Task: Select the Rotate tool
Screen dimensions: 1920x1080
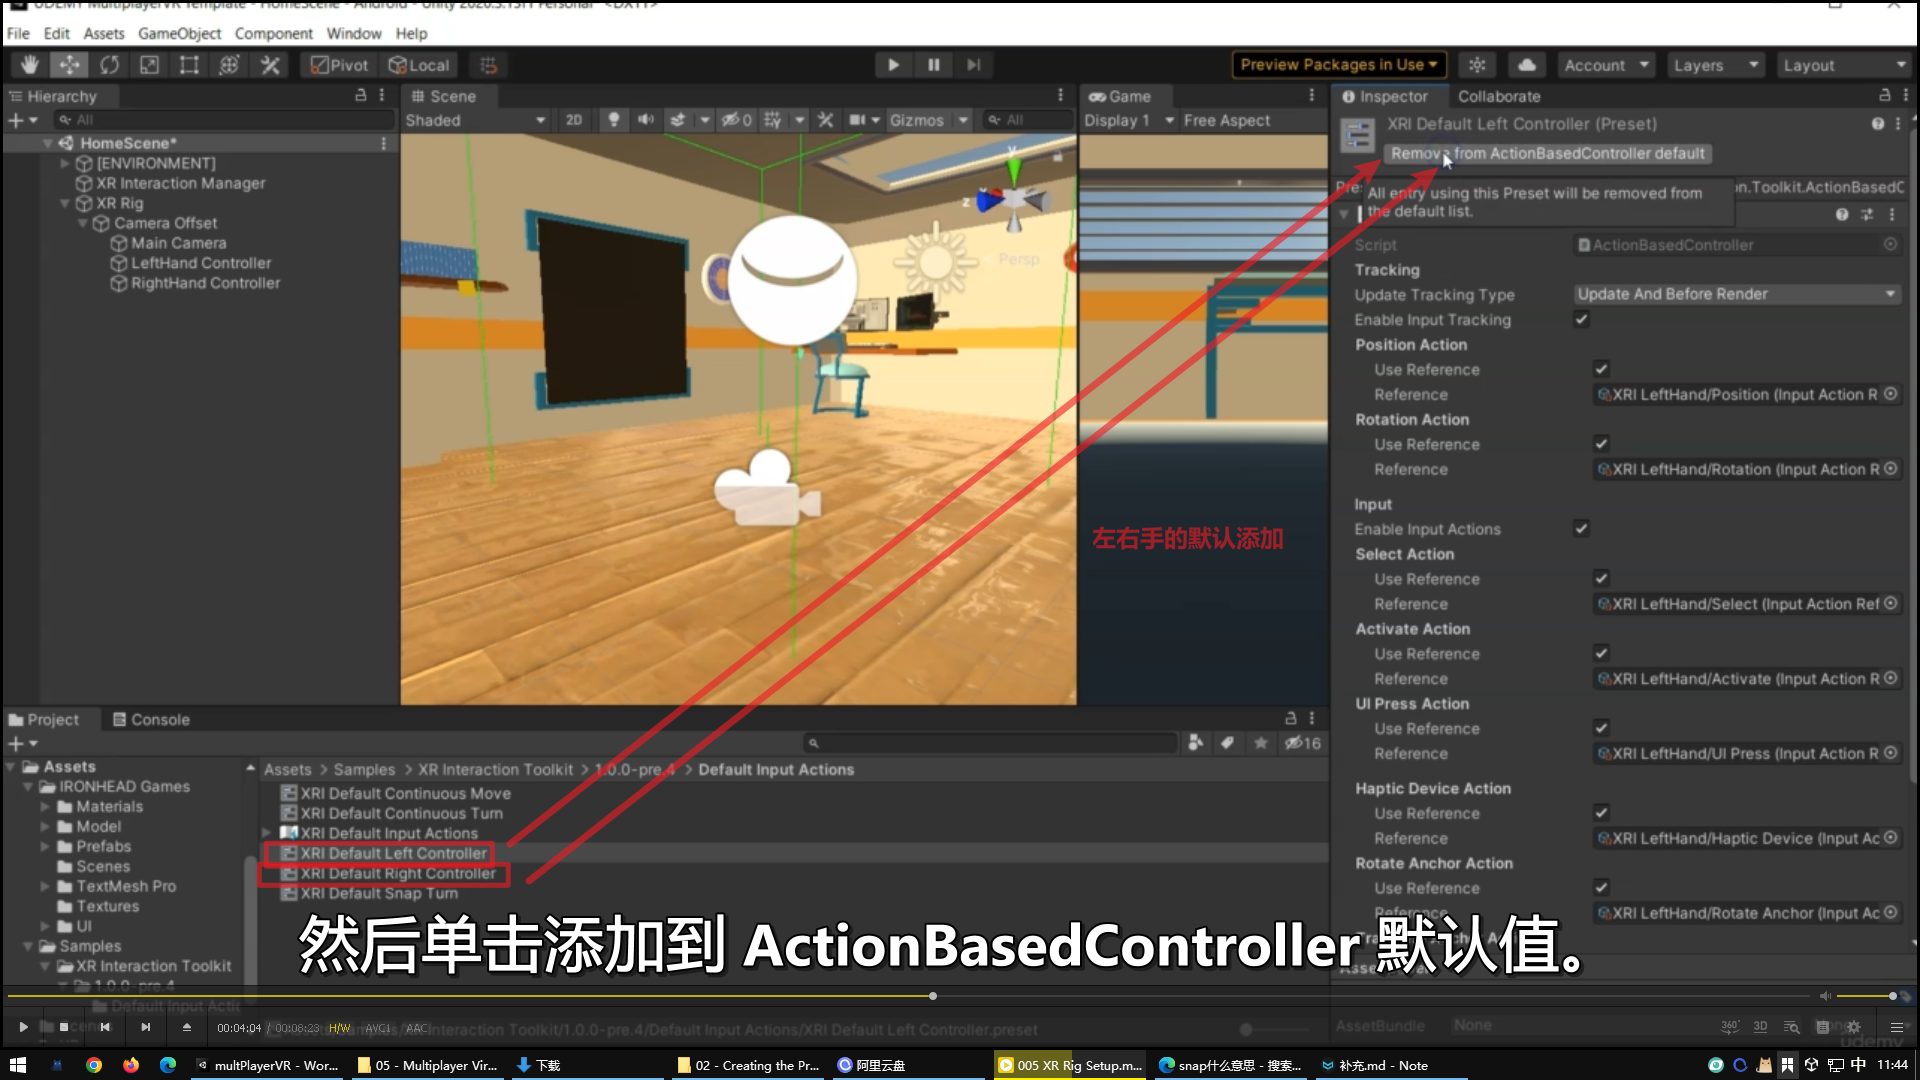Action: pyautogui.click(x=109, y=65)
